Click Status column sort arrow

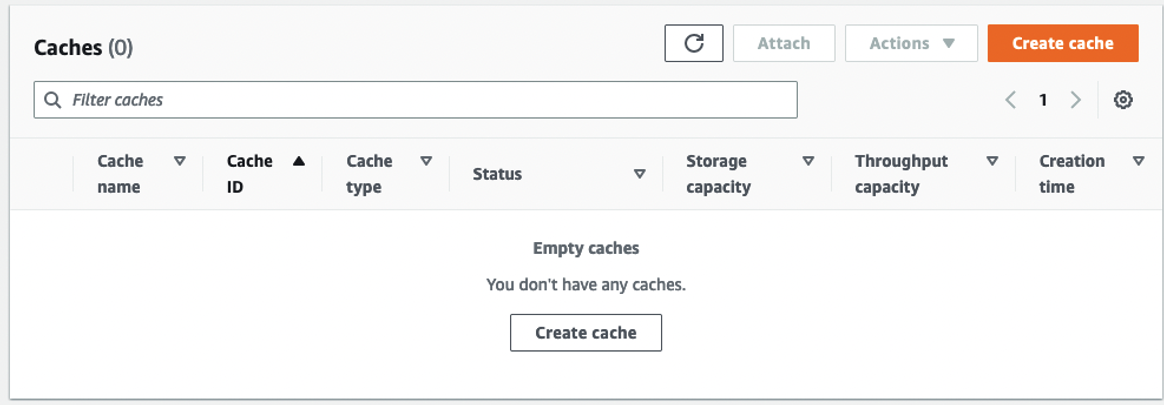640,174
